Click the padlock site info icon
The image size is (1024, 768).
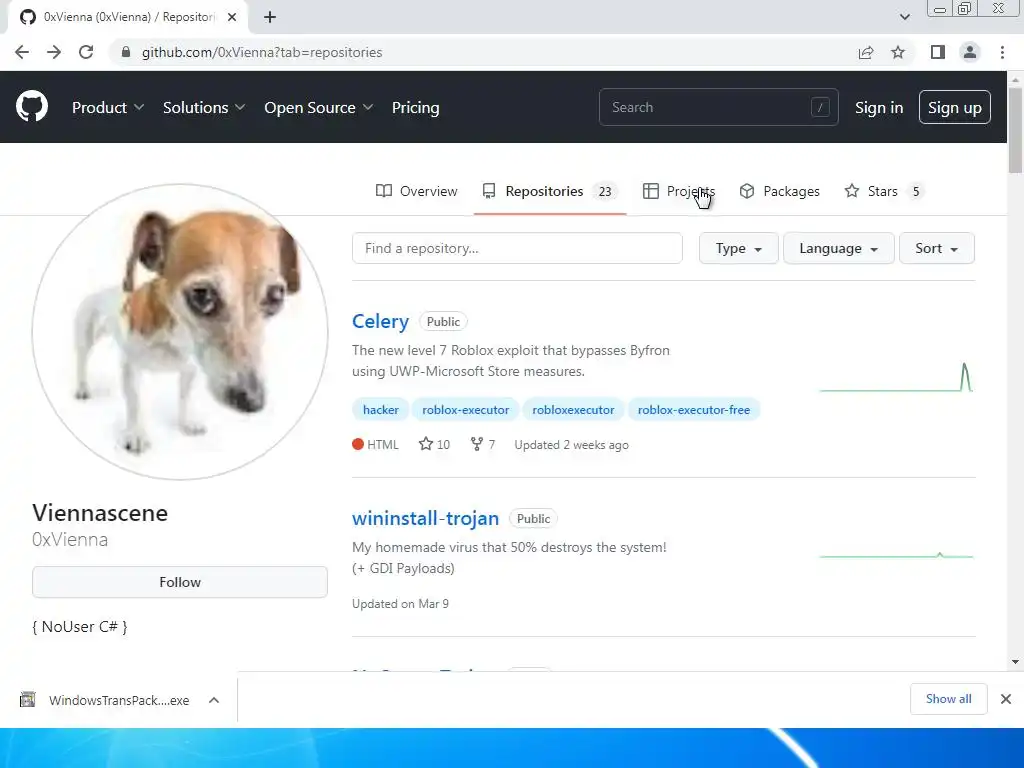click(126, 52)
